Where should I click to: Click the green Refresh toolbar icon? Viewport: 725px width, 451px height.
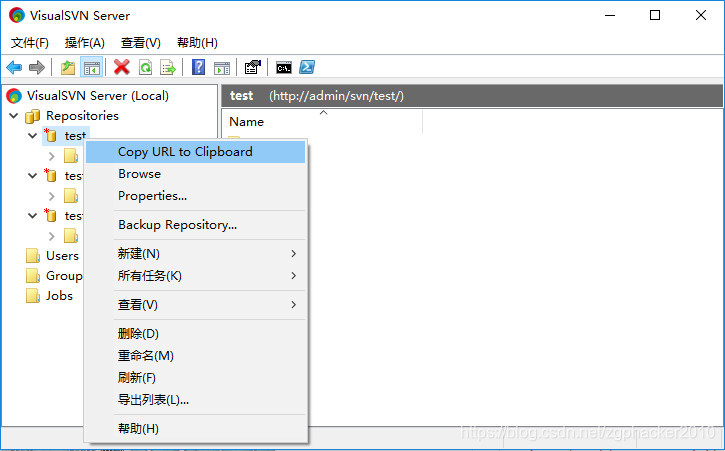point(145,68)
